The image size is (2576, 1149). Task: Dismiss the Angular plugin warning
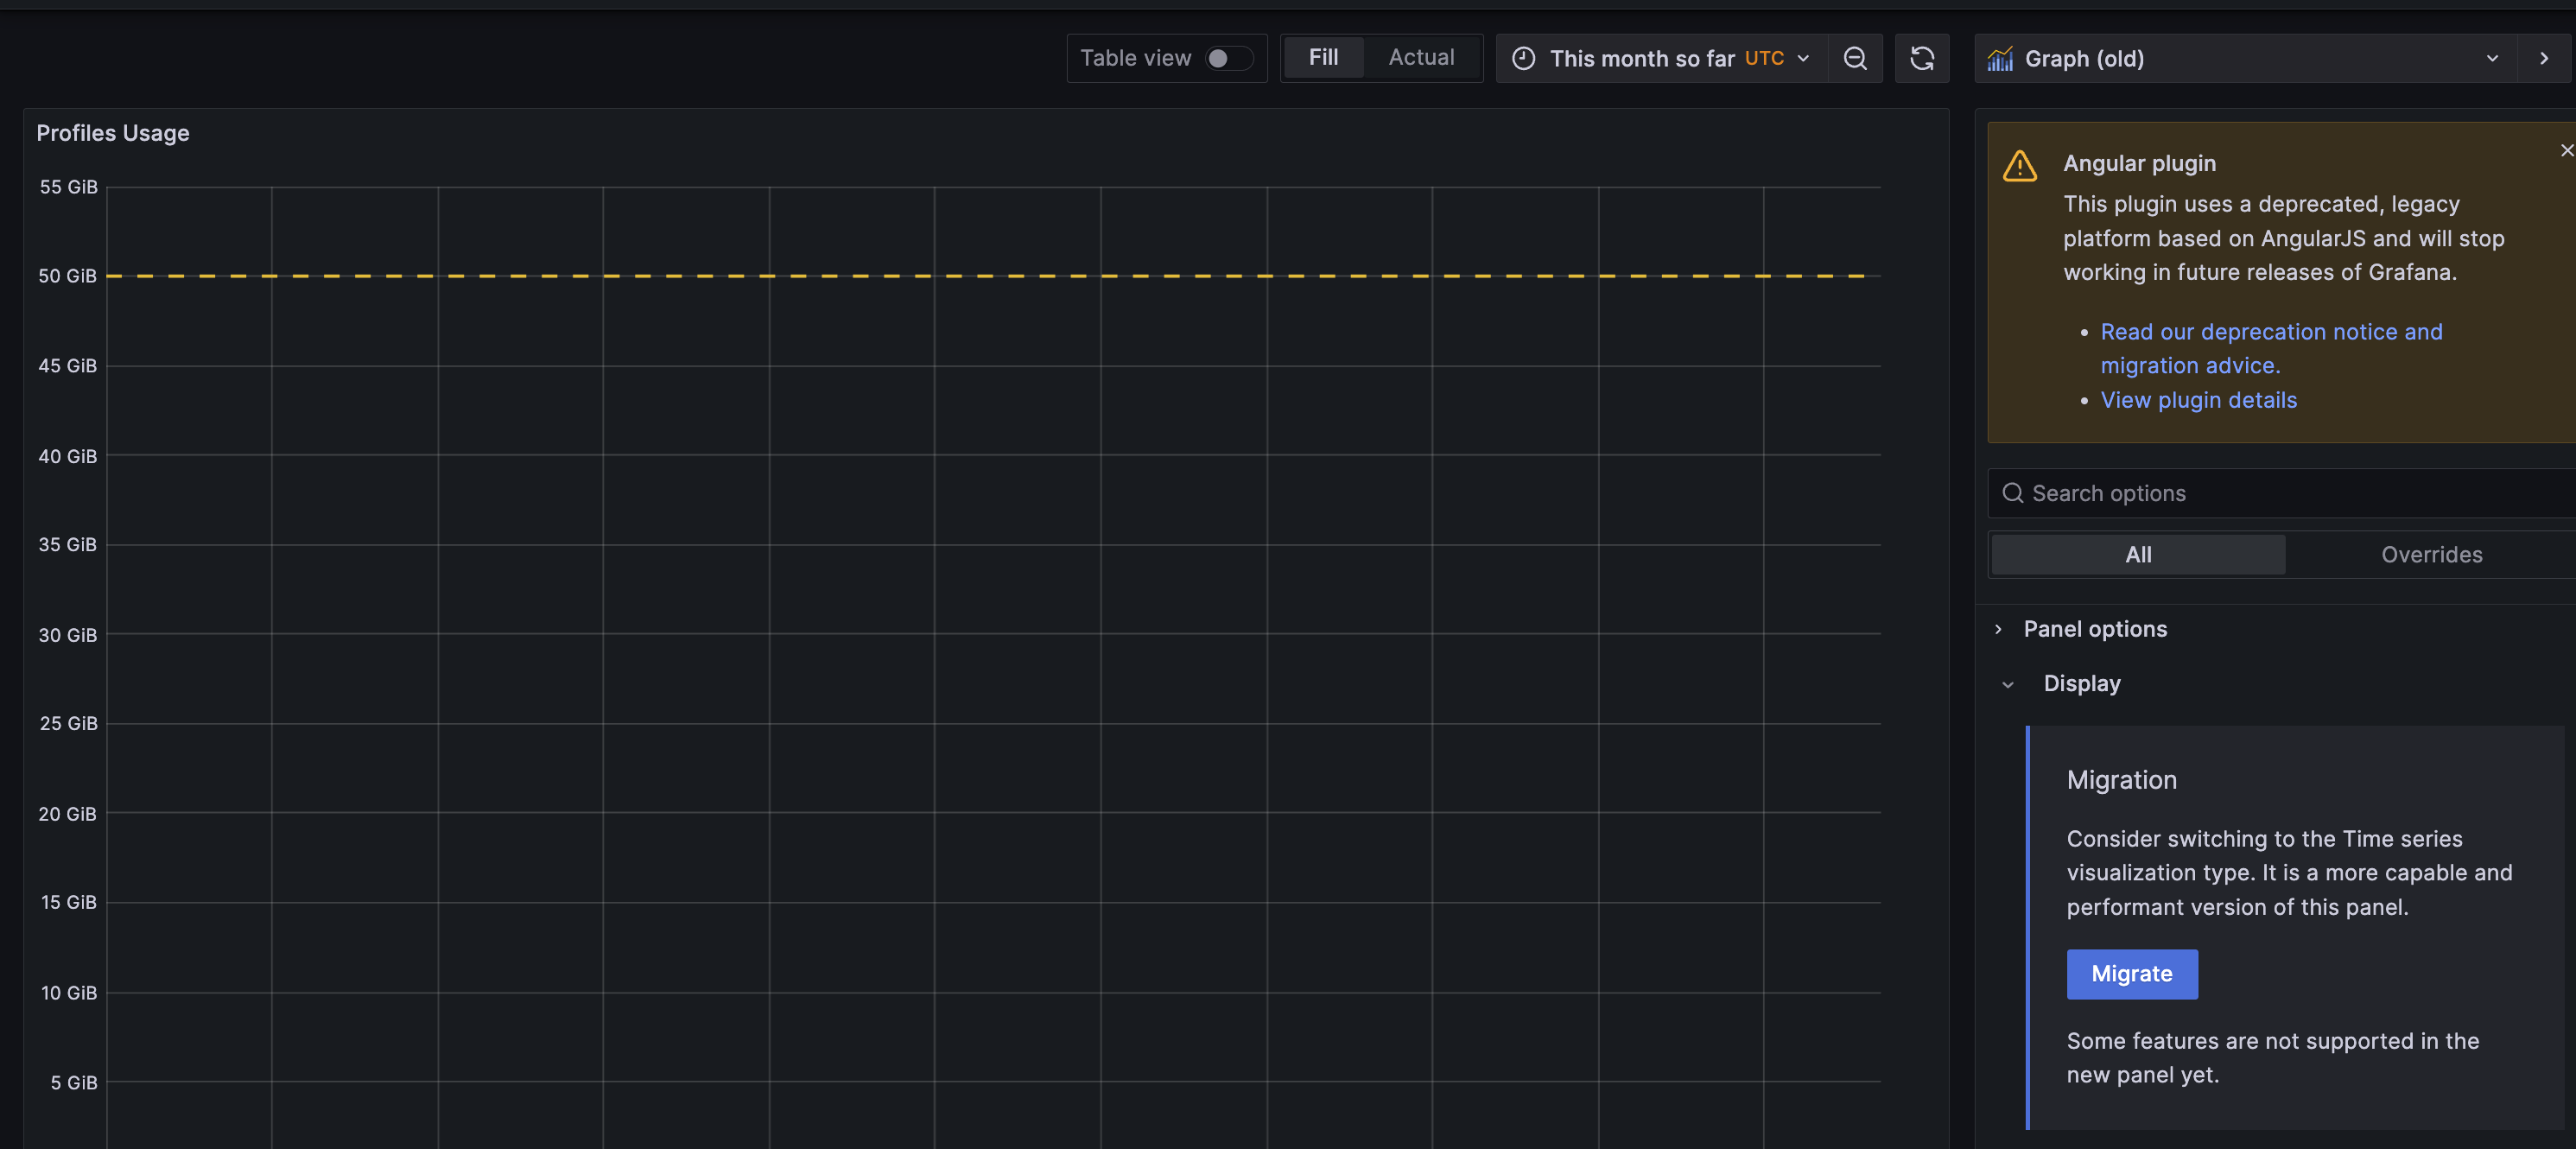pyautogui.click(x=2566, y=150)
